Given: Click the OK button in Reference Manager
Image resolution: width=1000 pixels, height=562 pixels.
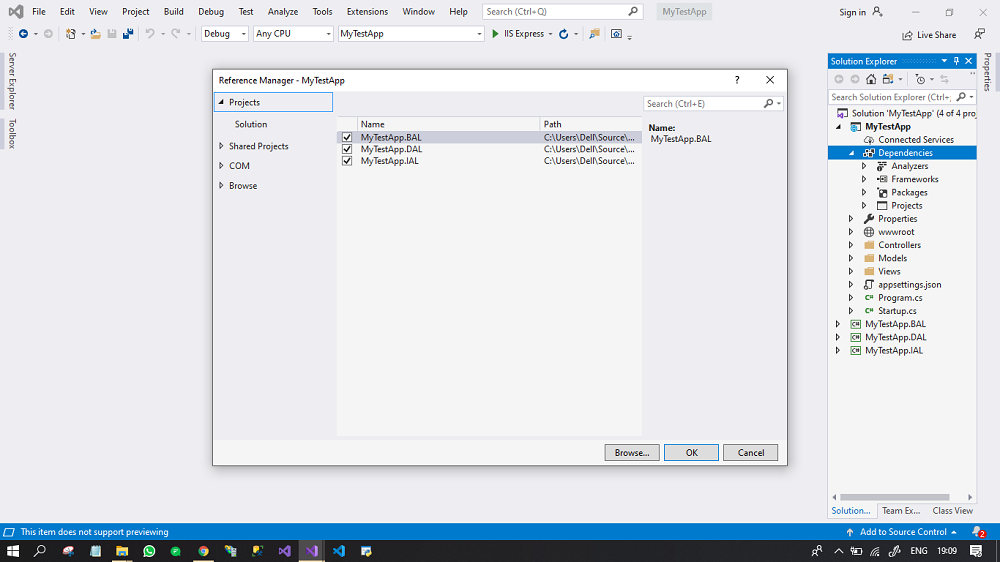Looking at the screenshot, I should click(x=691, y=452).
